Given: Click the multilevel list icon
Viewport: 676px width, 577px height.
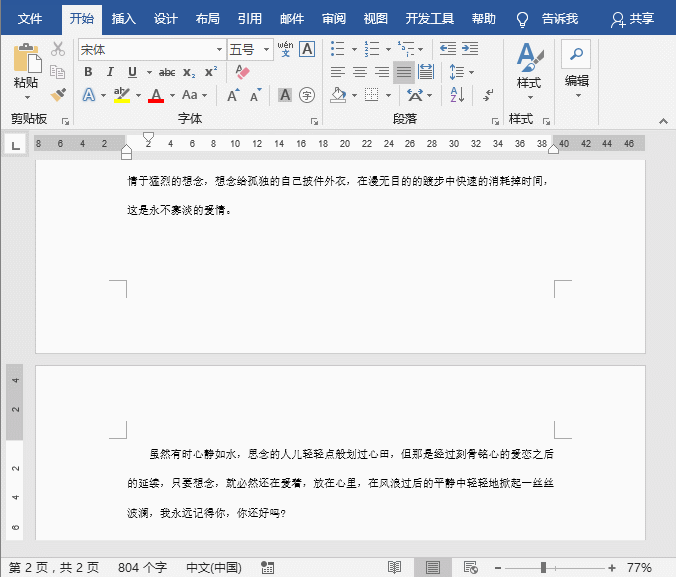Looking at the screenshot, I should point(406,49).
